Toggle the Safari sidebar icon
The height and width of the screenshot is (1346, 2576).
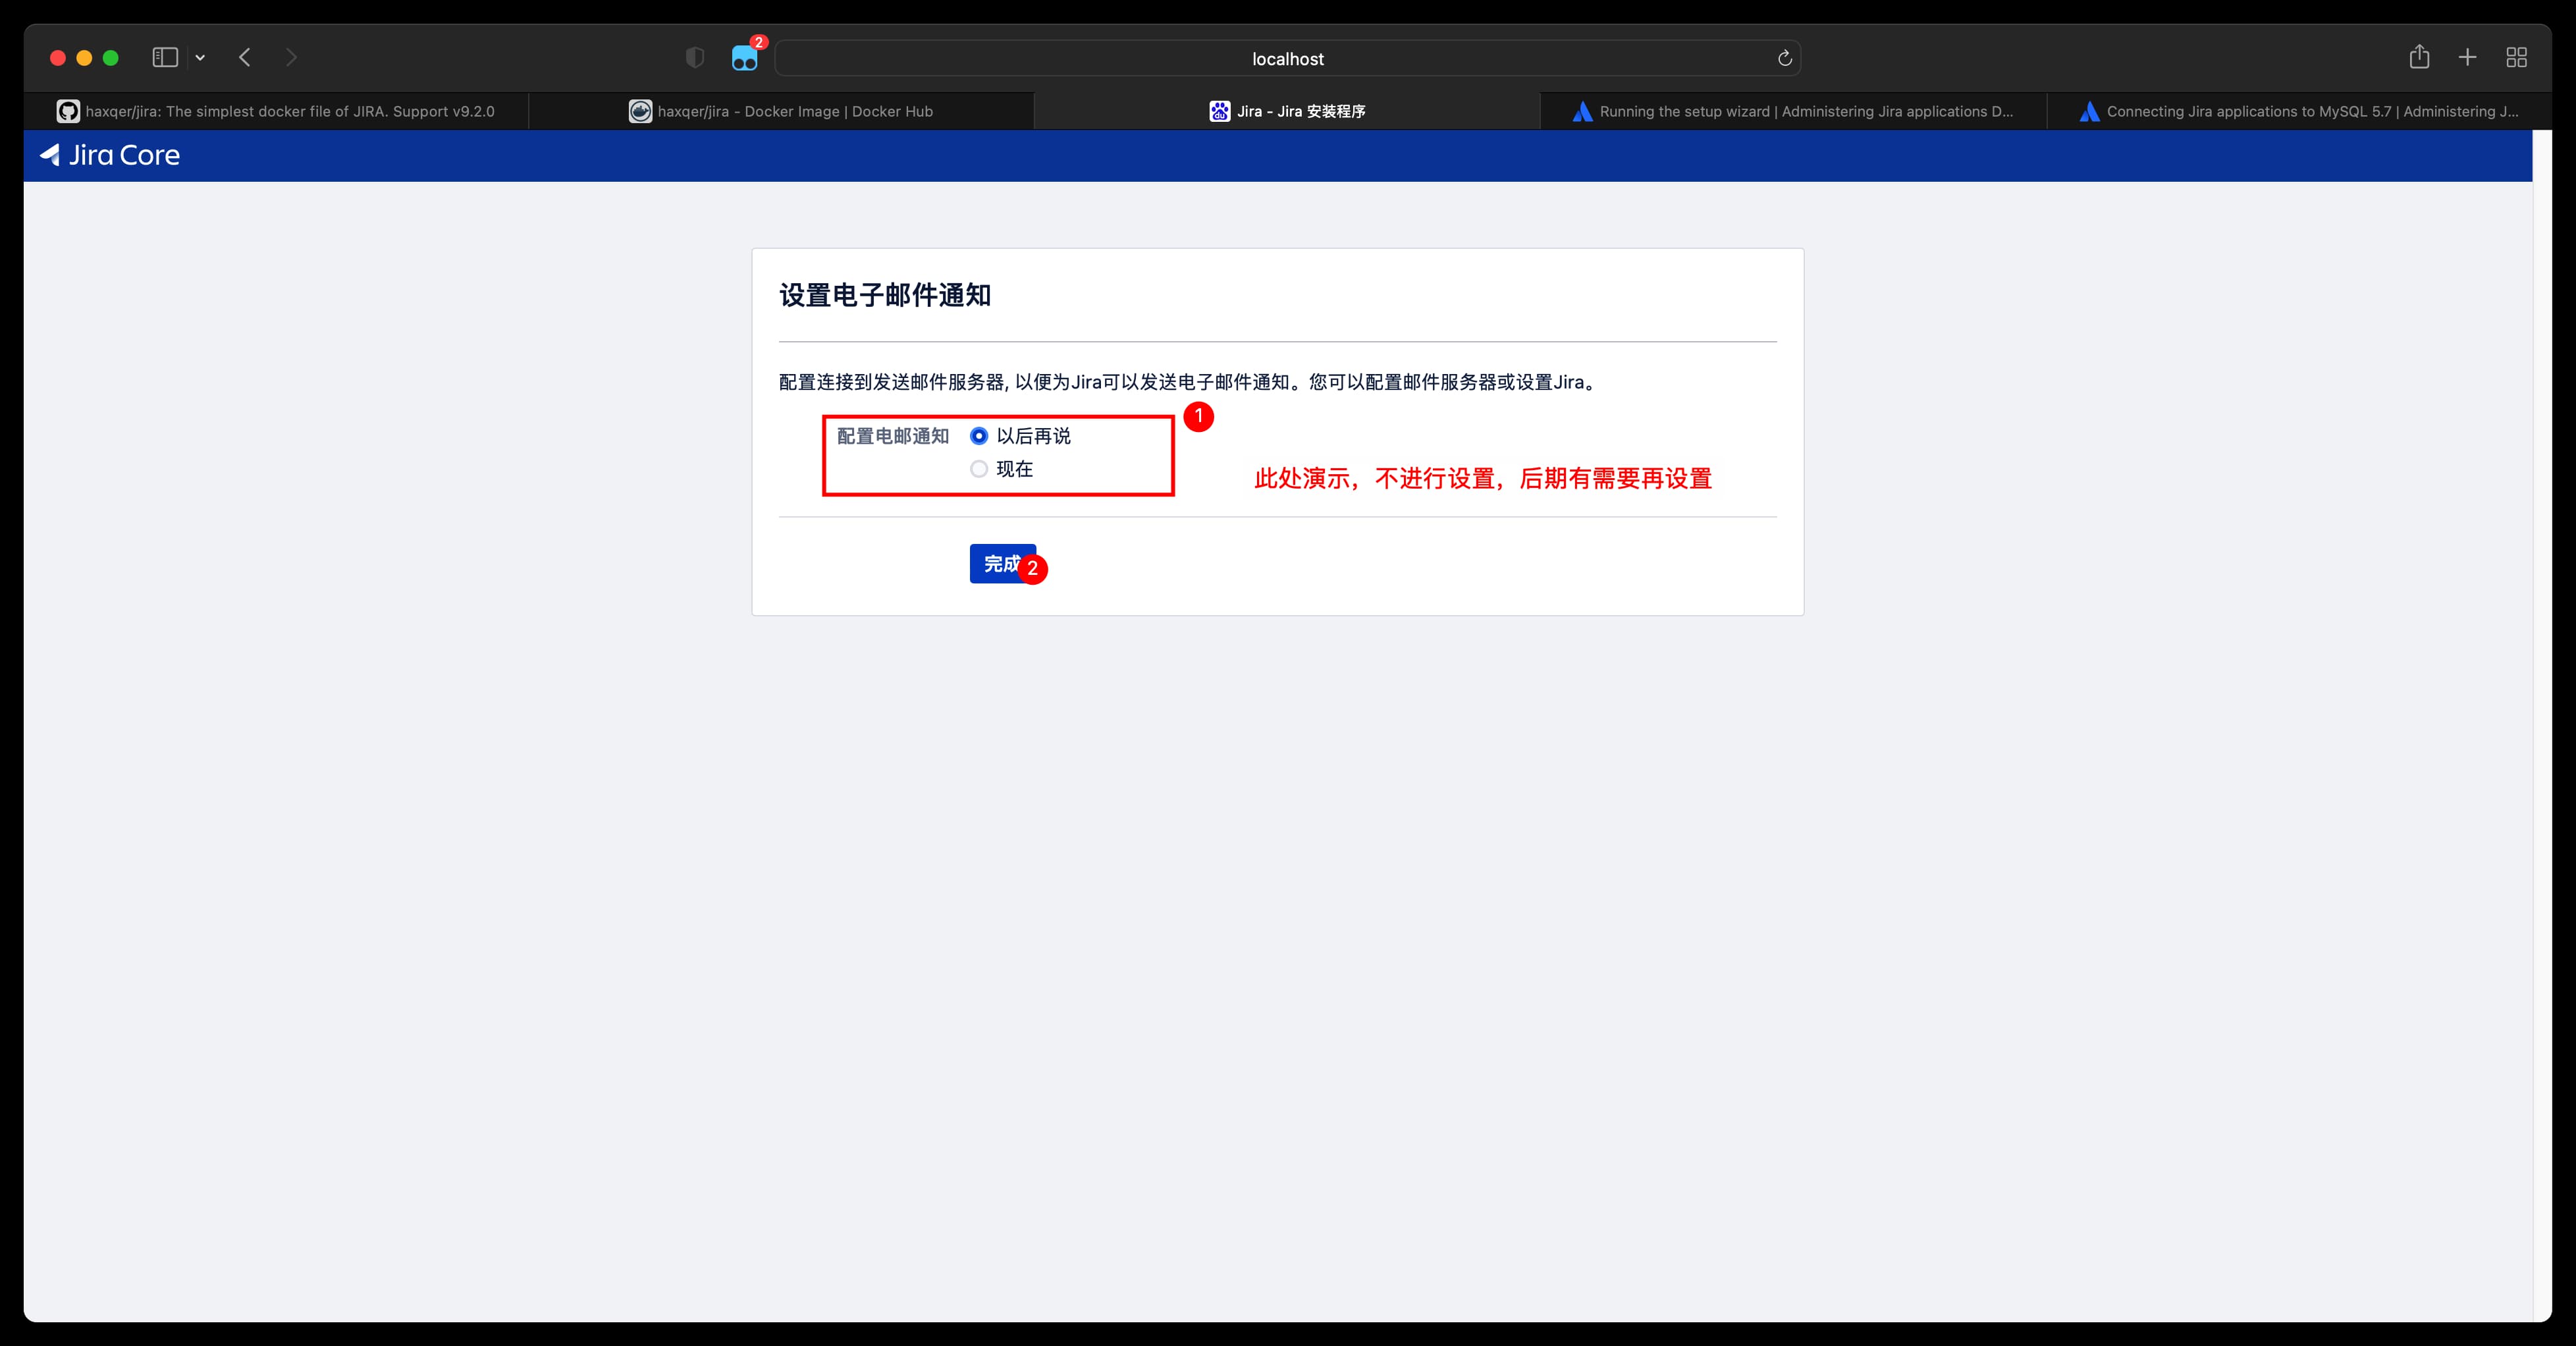tap(165, 58)
